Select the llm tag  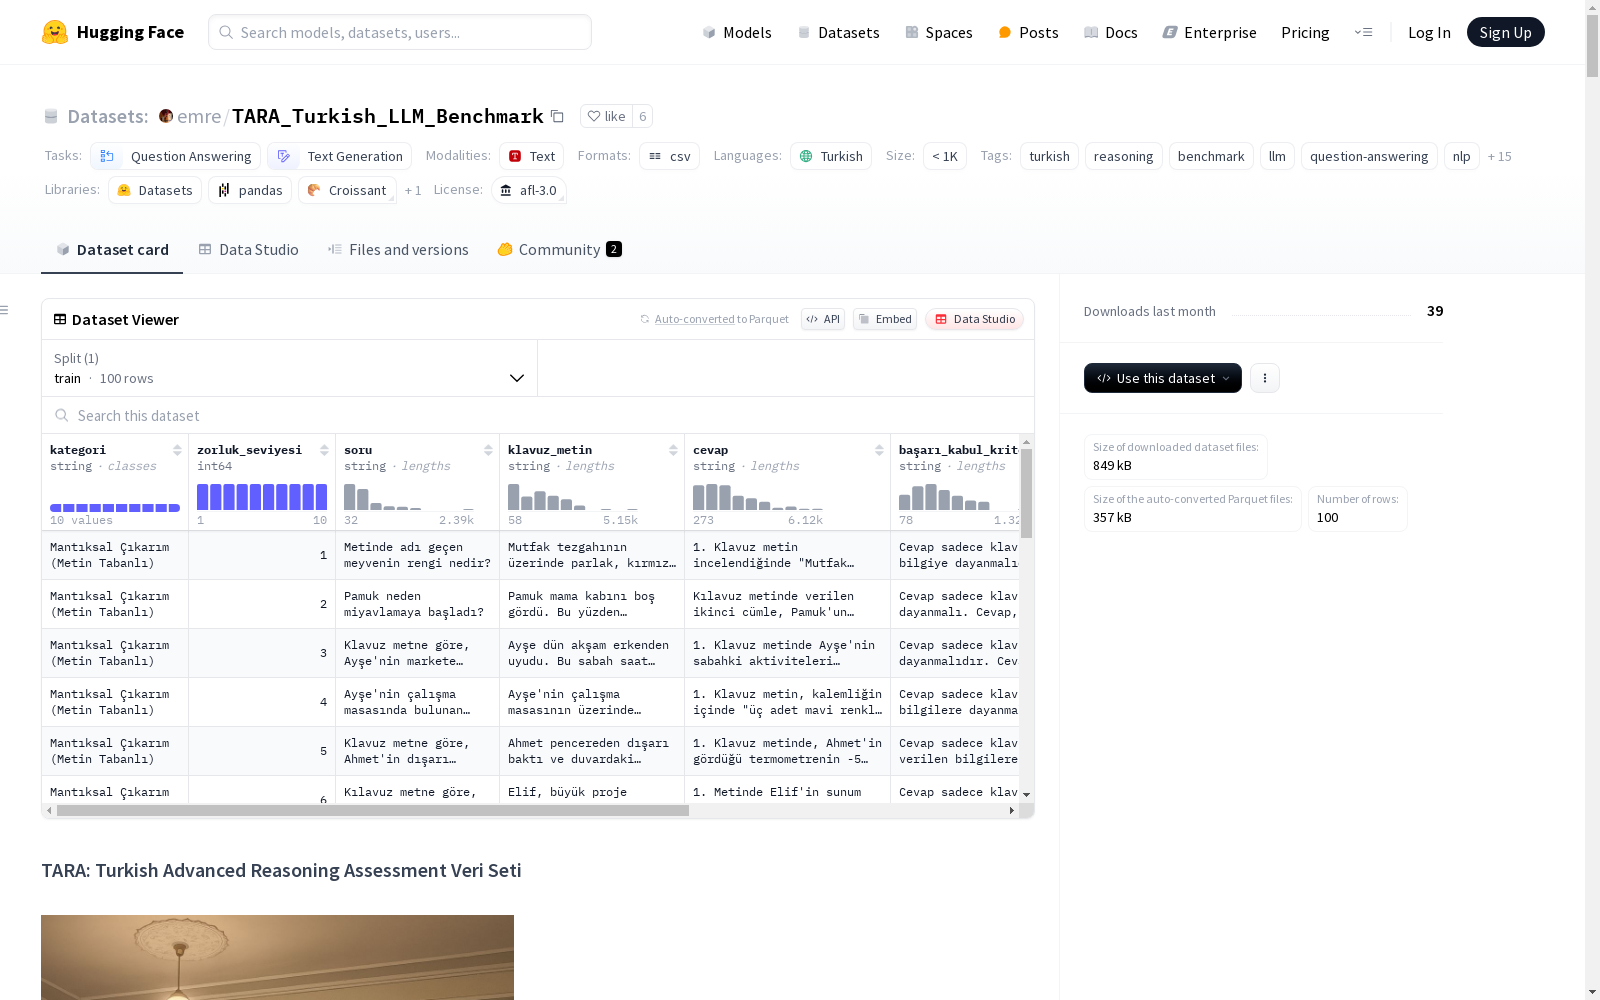tap(1277, 156)
